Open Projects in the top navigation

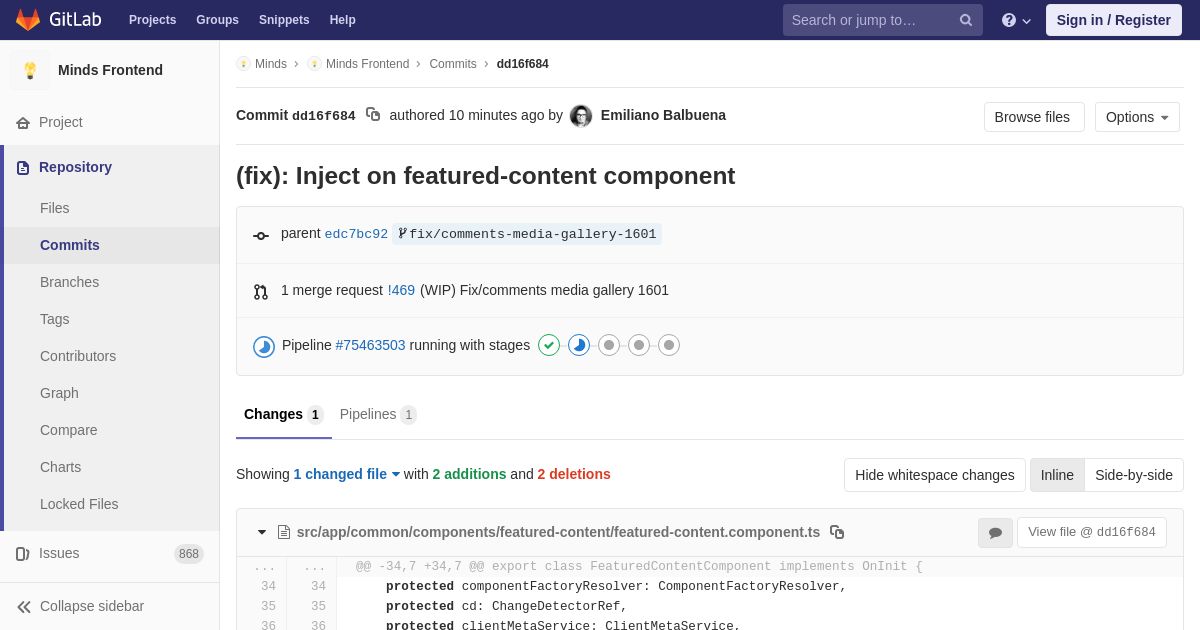(x=152, y=20)
